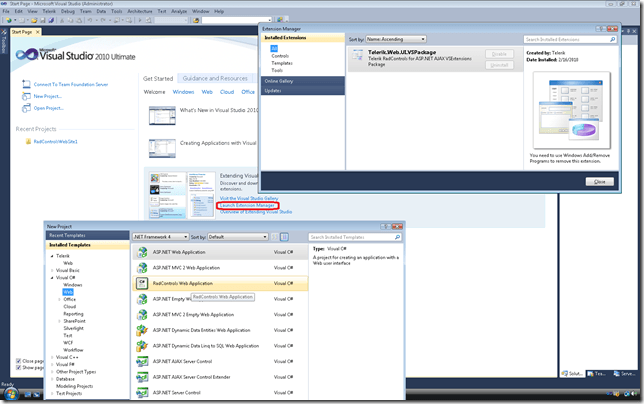This screenshot has height=404, width=644.
Task: Select the Updates section in Extension Manager
Action: (303, 90)
